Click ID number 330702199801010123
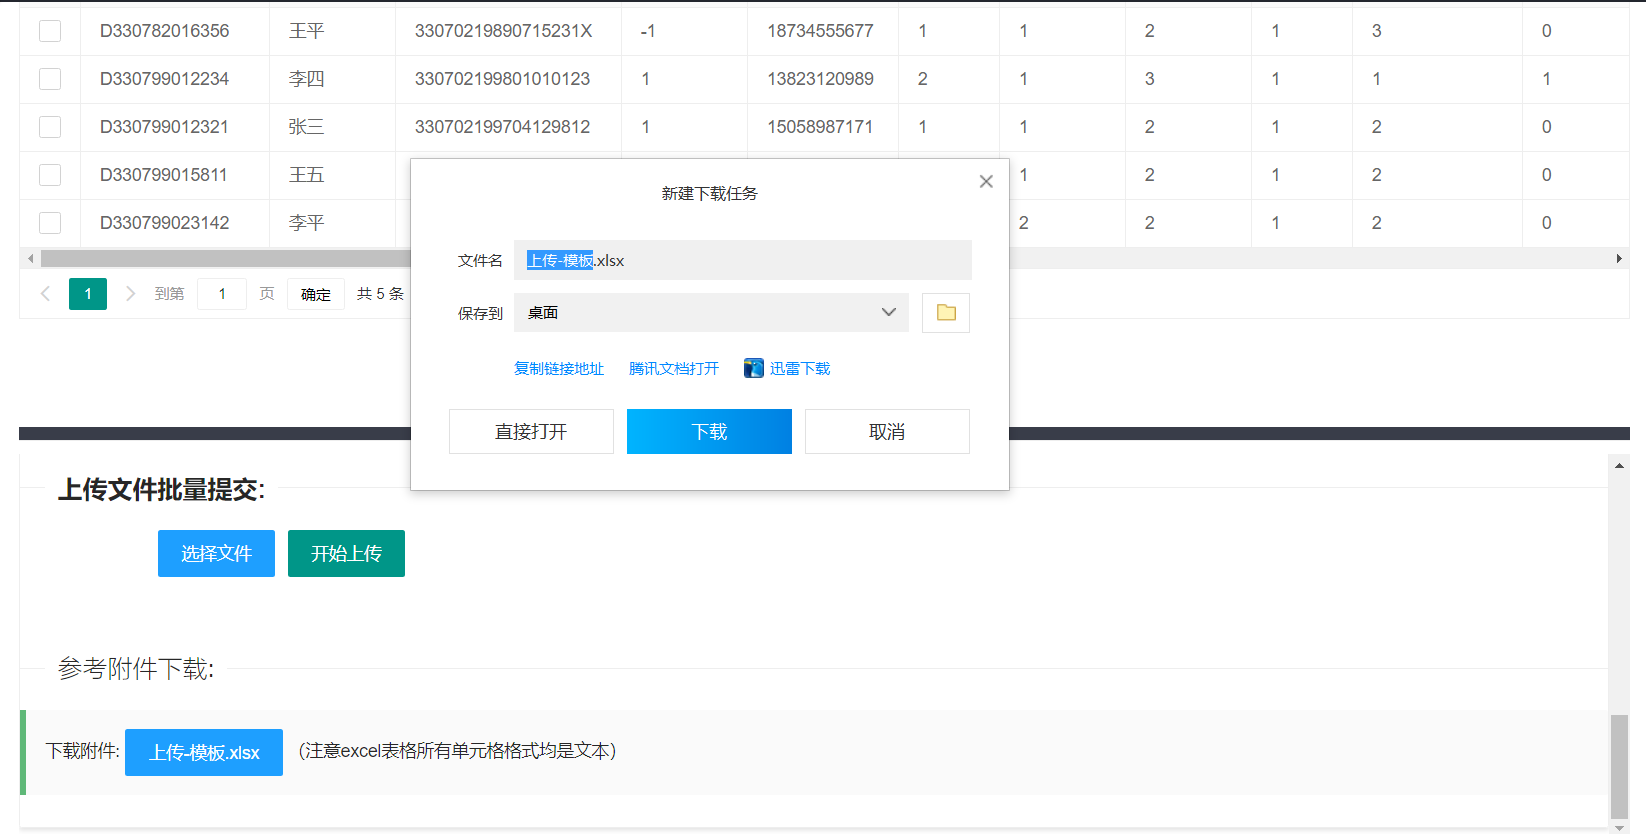The image size is (1646, 834). 502,79
